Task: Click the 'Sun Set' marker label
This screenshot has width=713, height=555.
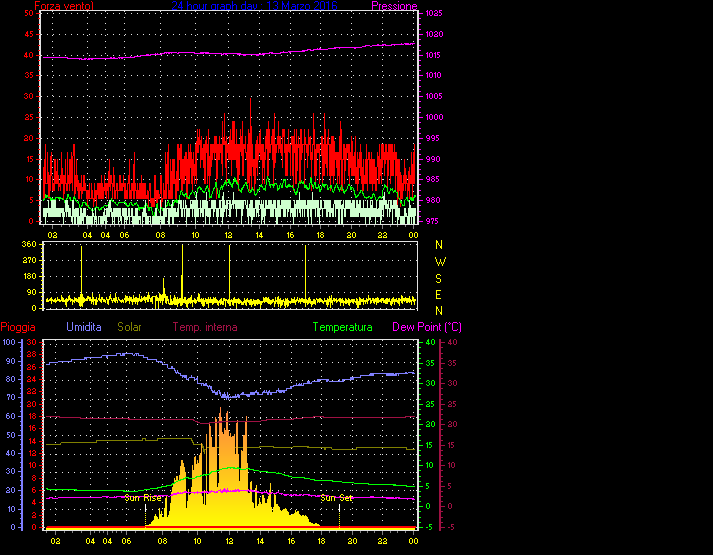Action: 336,498
